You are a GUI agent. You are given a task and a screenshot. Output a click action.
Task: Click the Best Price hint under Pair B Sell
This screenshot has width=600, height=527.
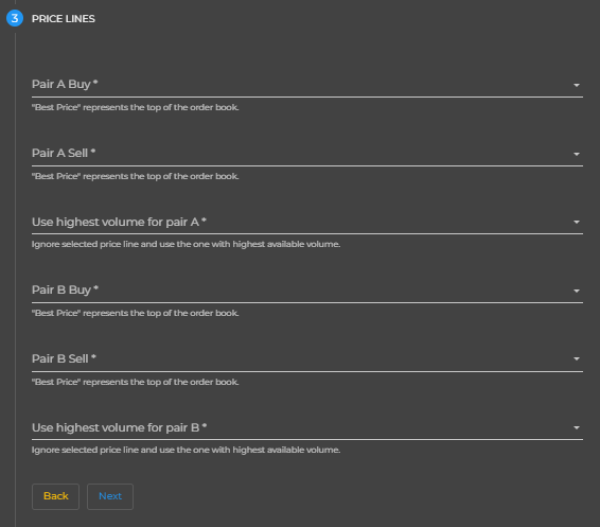pyautogui.click(x=135, y=382)
